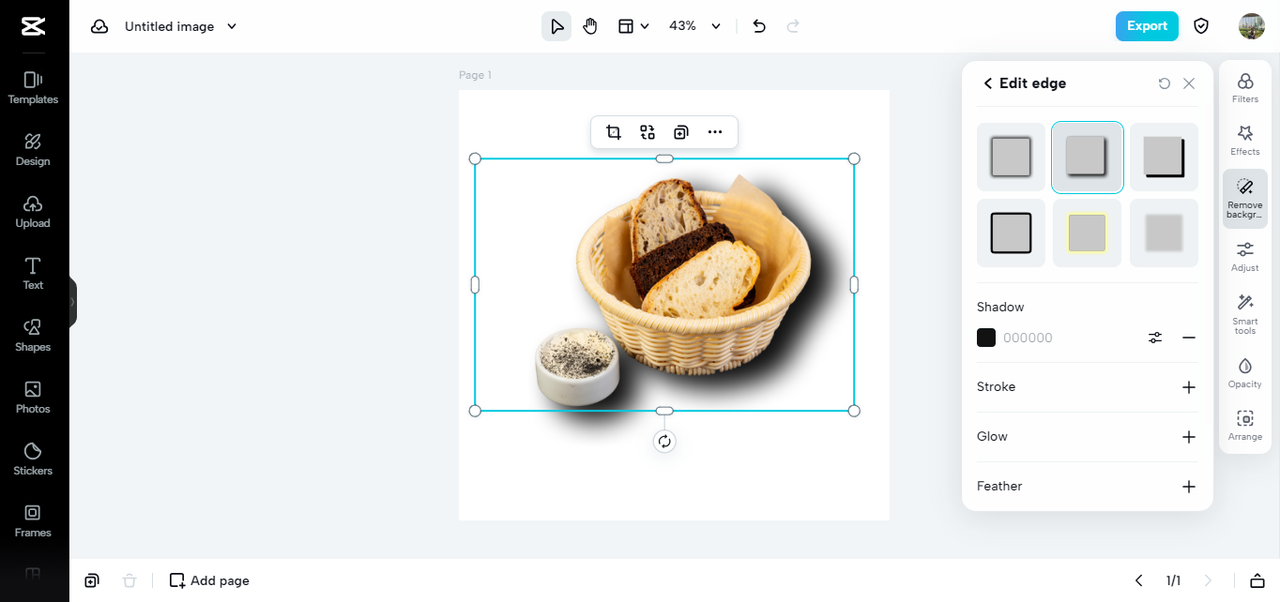Screen dimensions: 1280x602
Task: Open more options in floating toolbar
Action: tap(715, 132)
